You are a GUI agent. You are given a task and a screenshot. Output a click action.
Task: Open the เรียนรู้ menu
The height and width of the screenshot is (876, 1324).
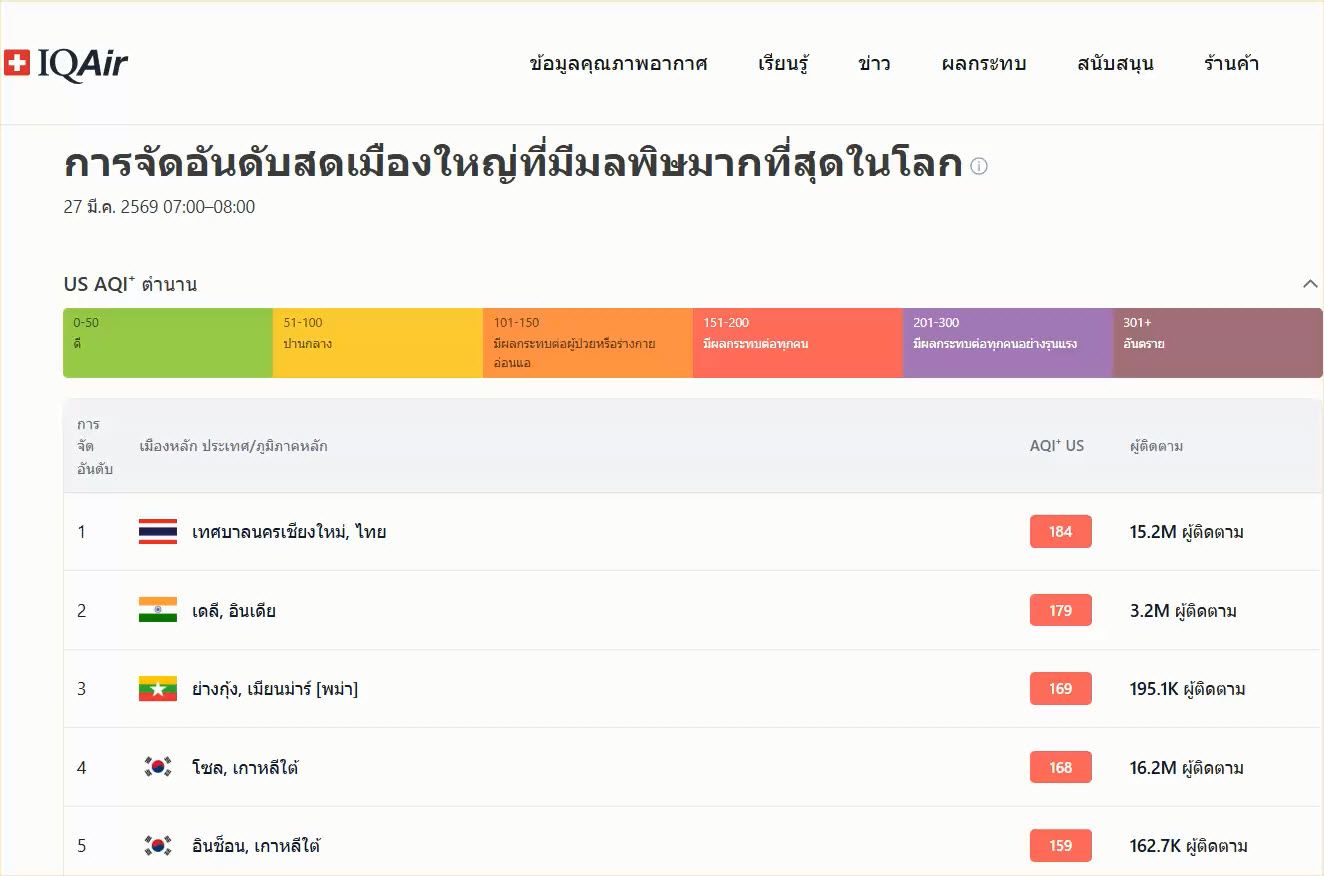click(783, 64)
